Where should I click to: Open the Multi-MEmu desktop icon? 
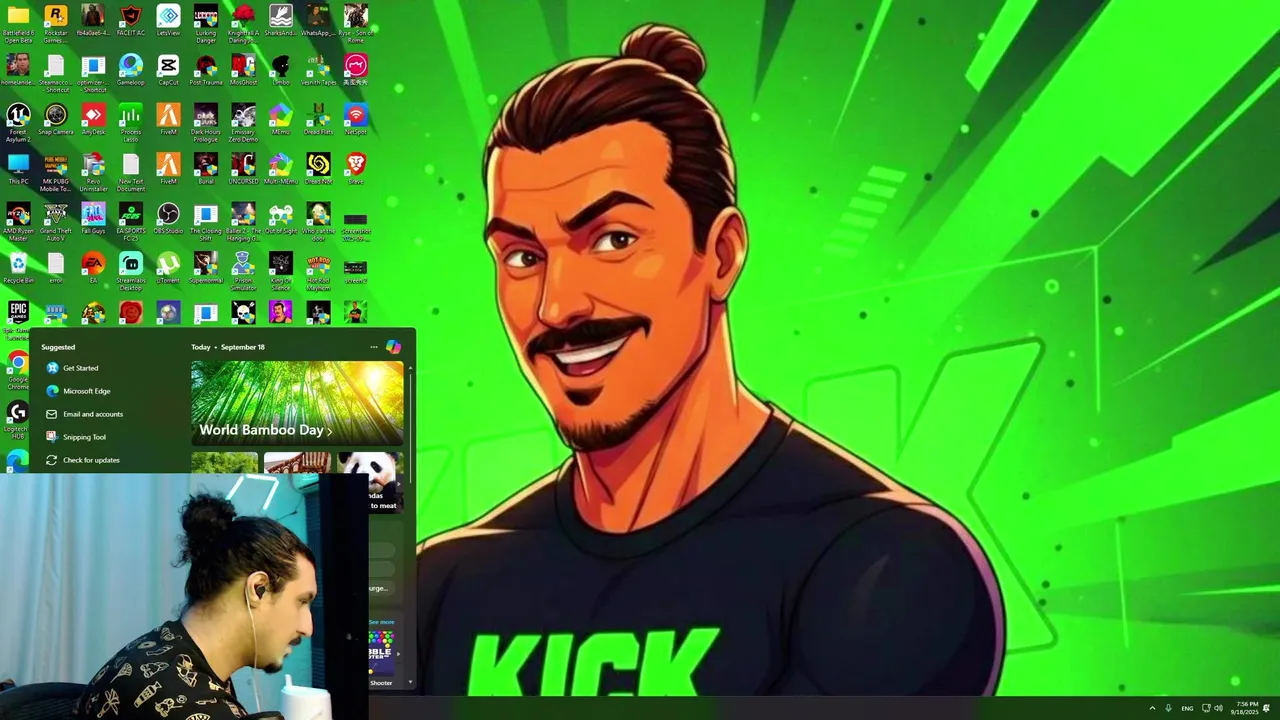(x=281, y=170)
